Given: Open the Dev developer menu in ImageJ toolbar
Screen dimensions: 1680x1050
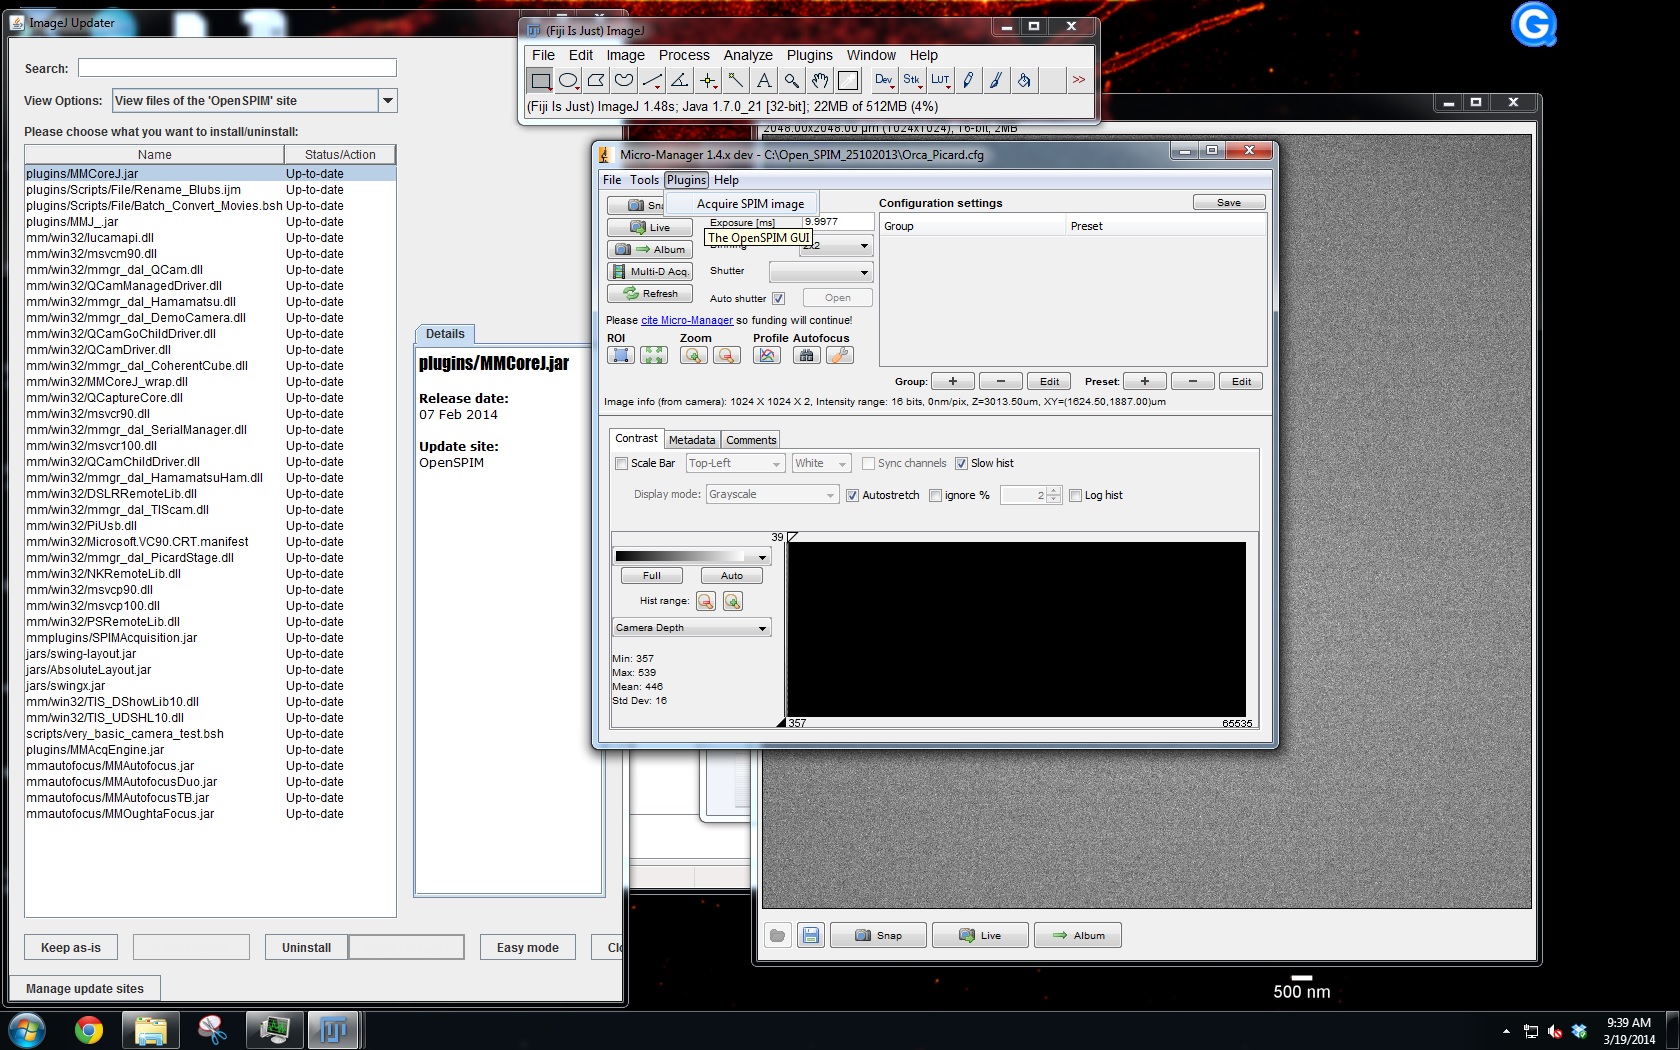Looking at the screenshot, I should point(884,80).
